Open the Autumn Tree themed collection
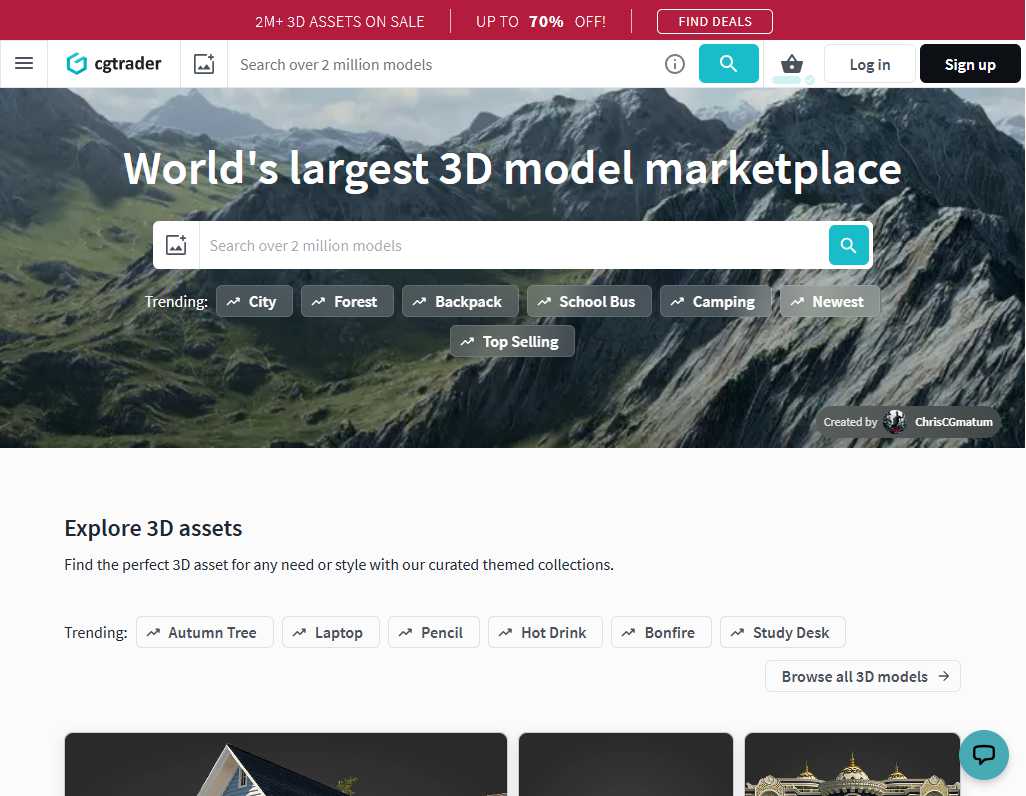1026x796 pixels. pos(204,632)
